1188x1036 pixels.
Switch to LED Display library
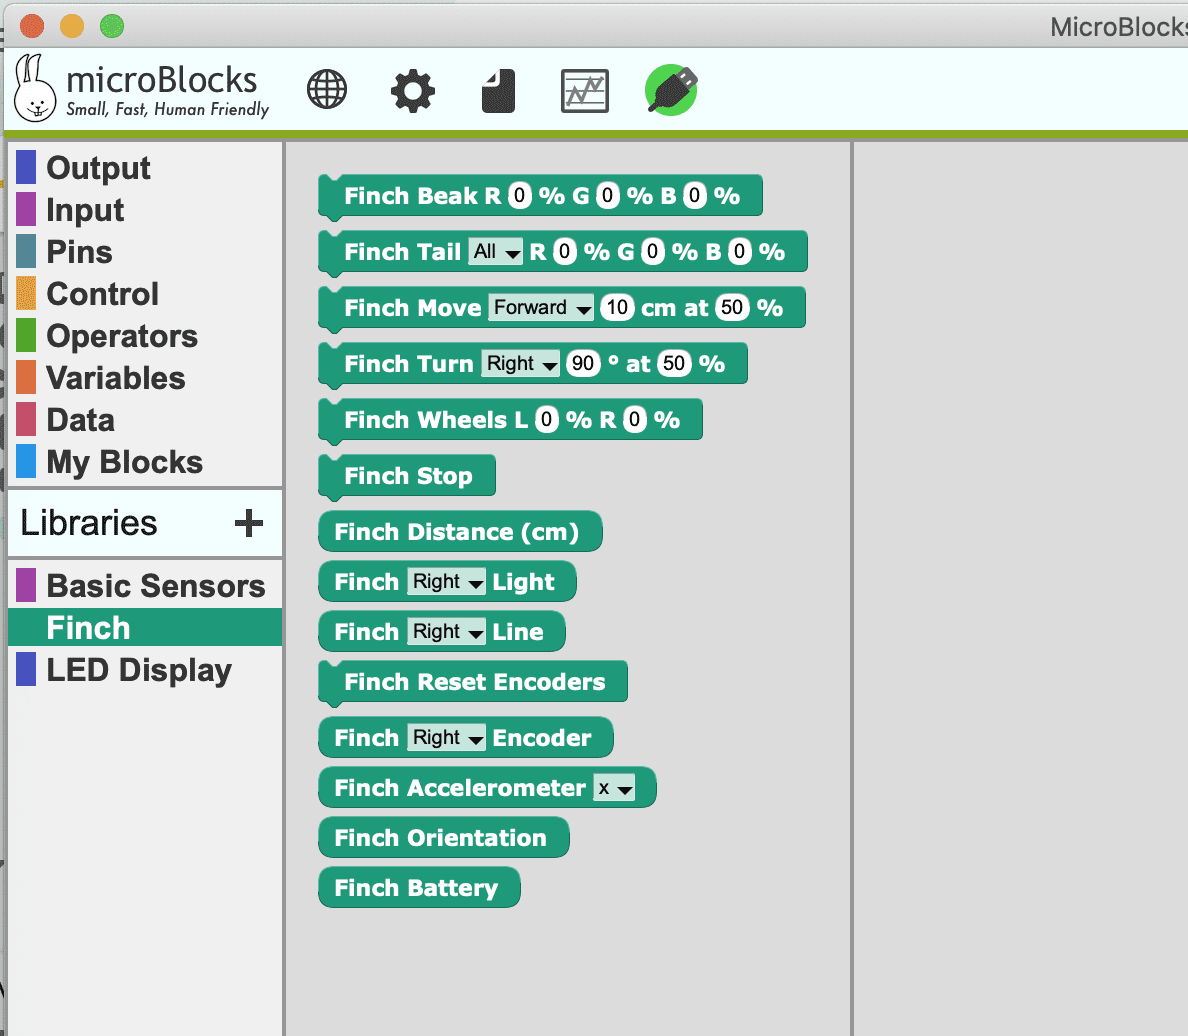pos(138,670)
